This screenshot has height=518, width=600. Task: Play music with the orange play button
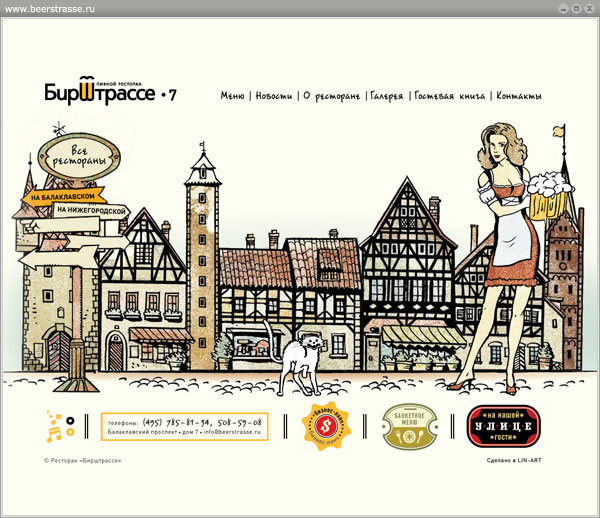tap(70, 432)
